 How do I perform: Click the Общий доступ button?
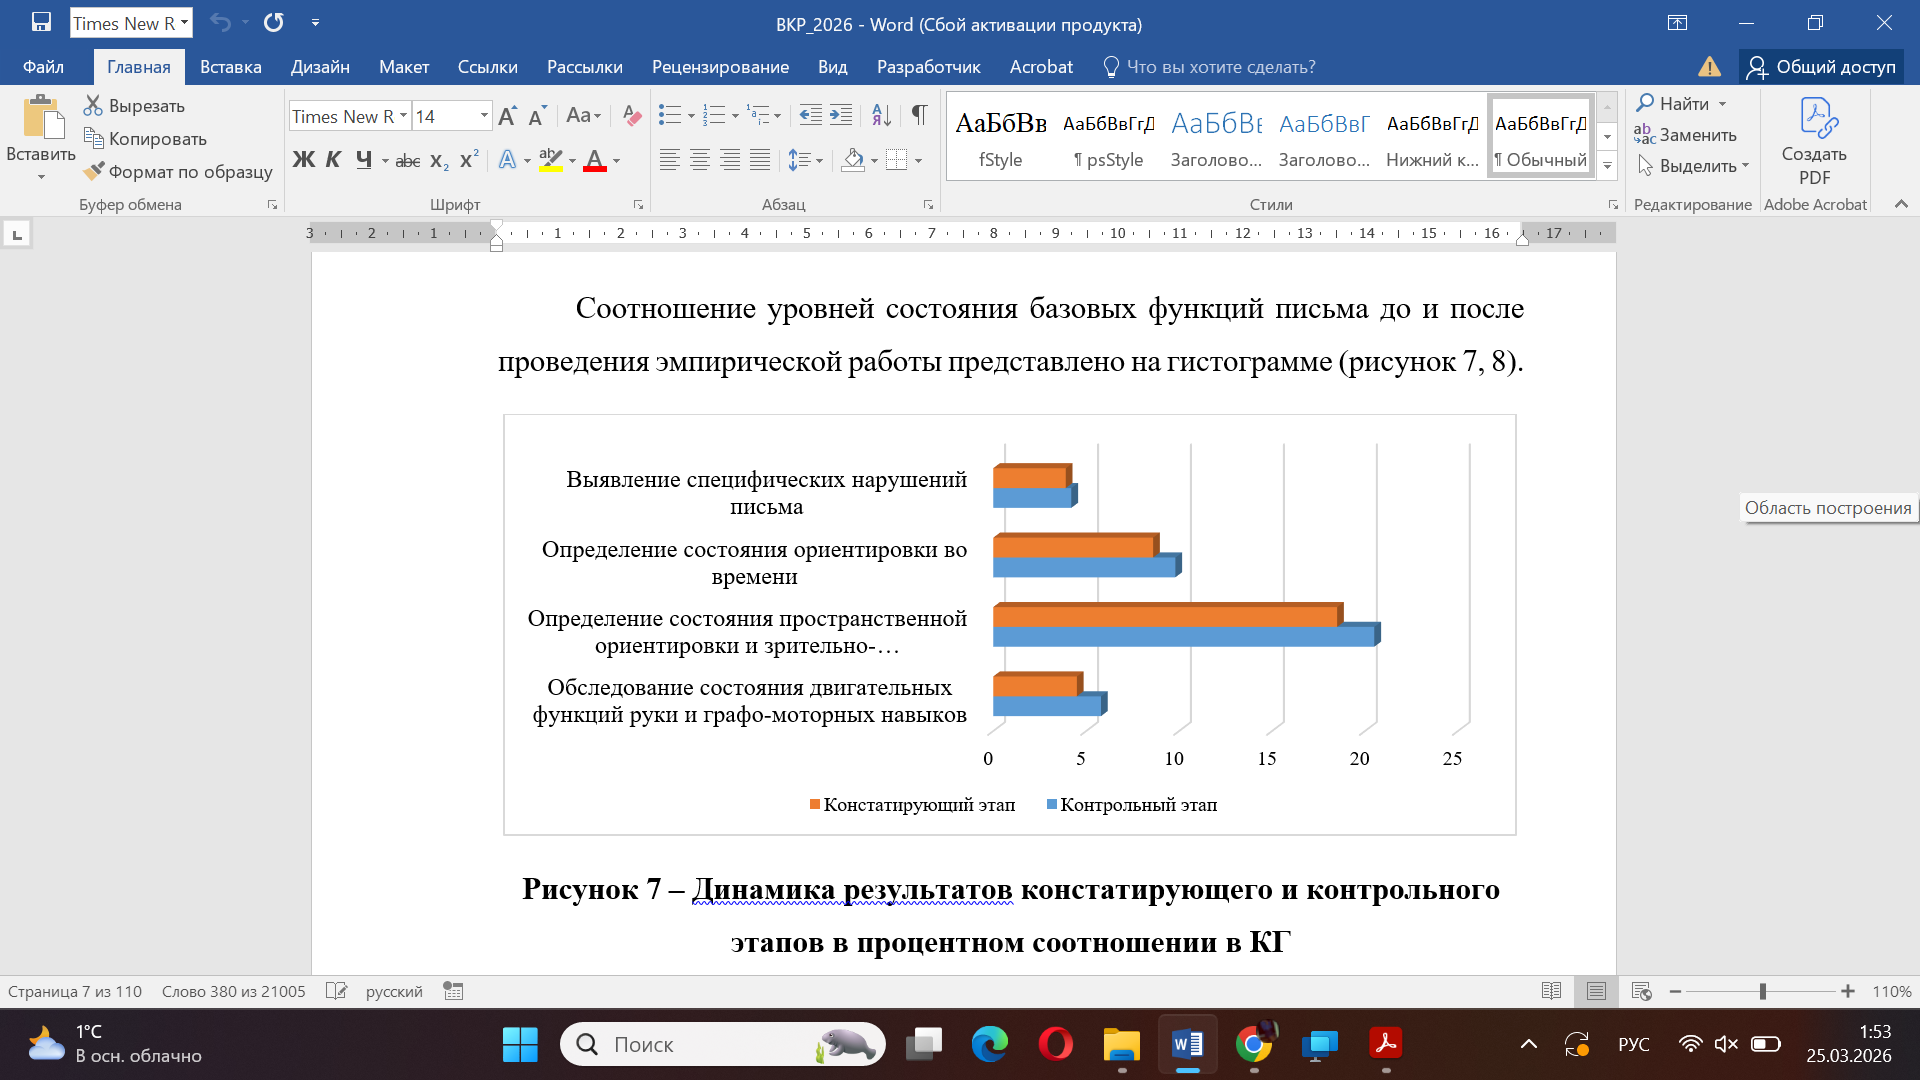coord(1822,67)
